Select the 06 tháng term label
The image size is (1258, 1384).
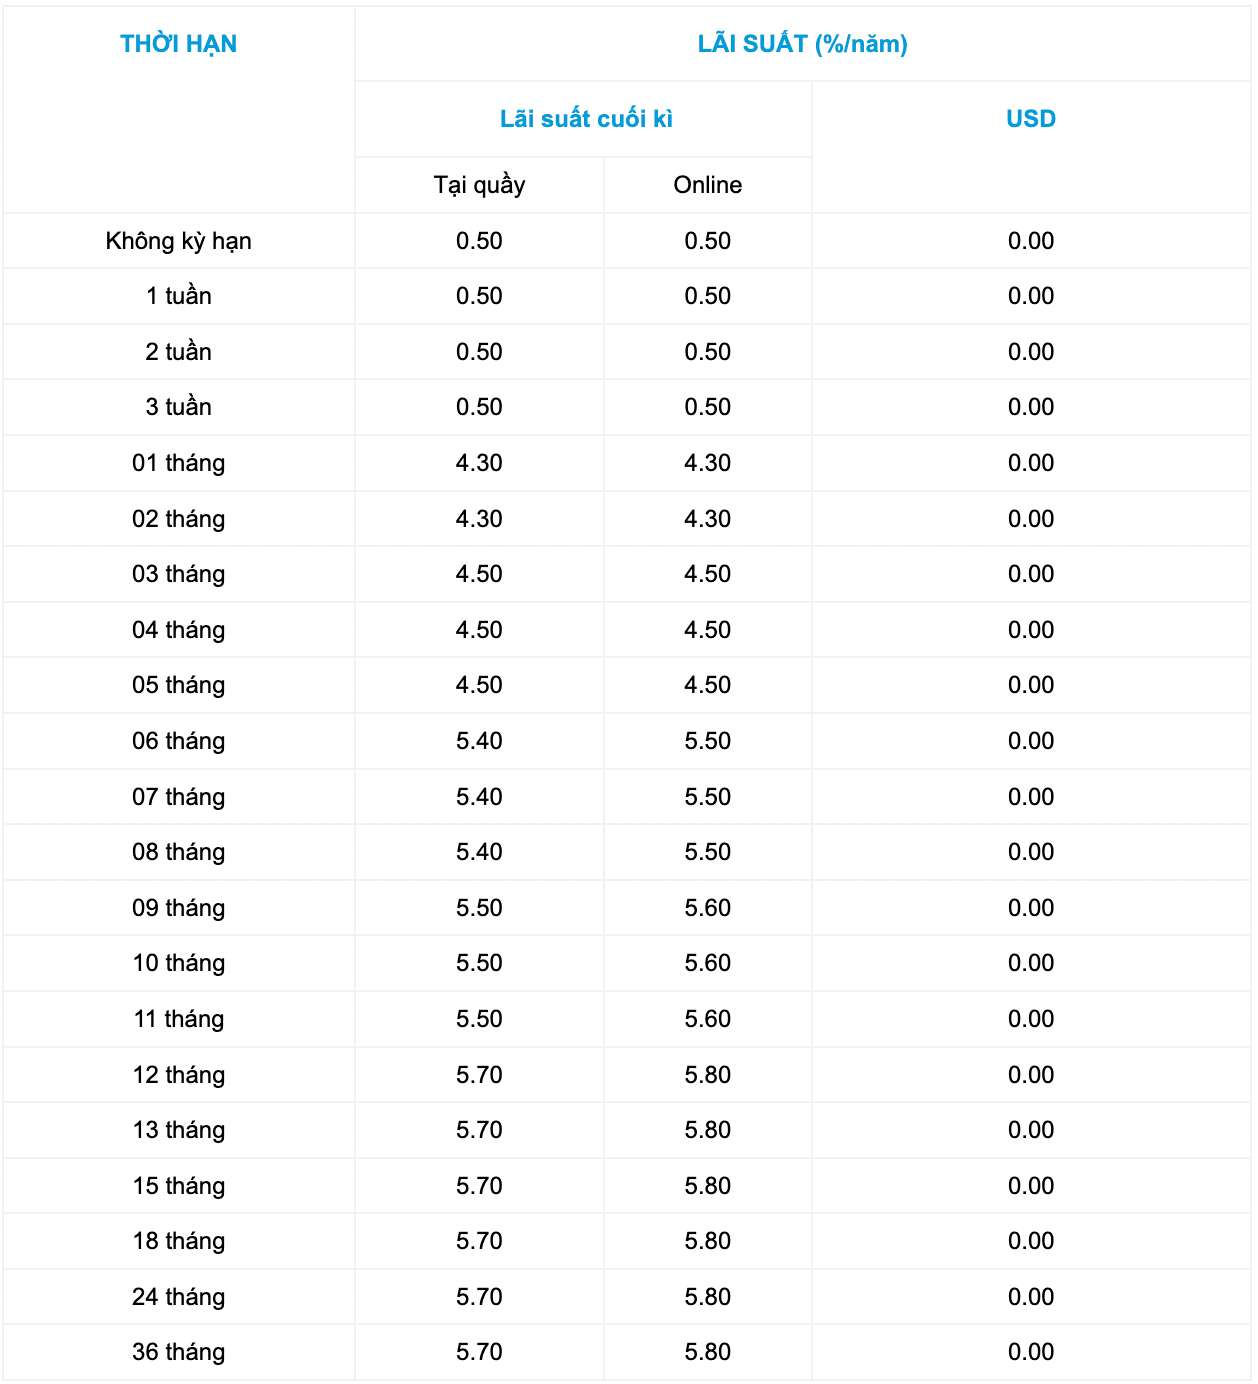(178, 741)
